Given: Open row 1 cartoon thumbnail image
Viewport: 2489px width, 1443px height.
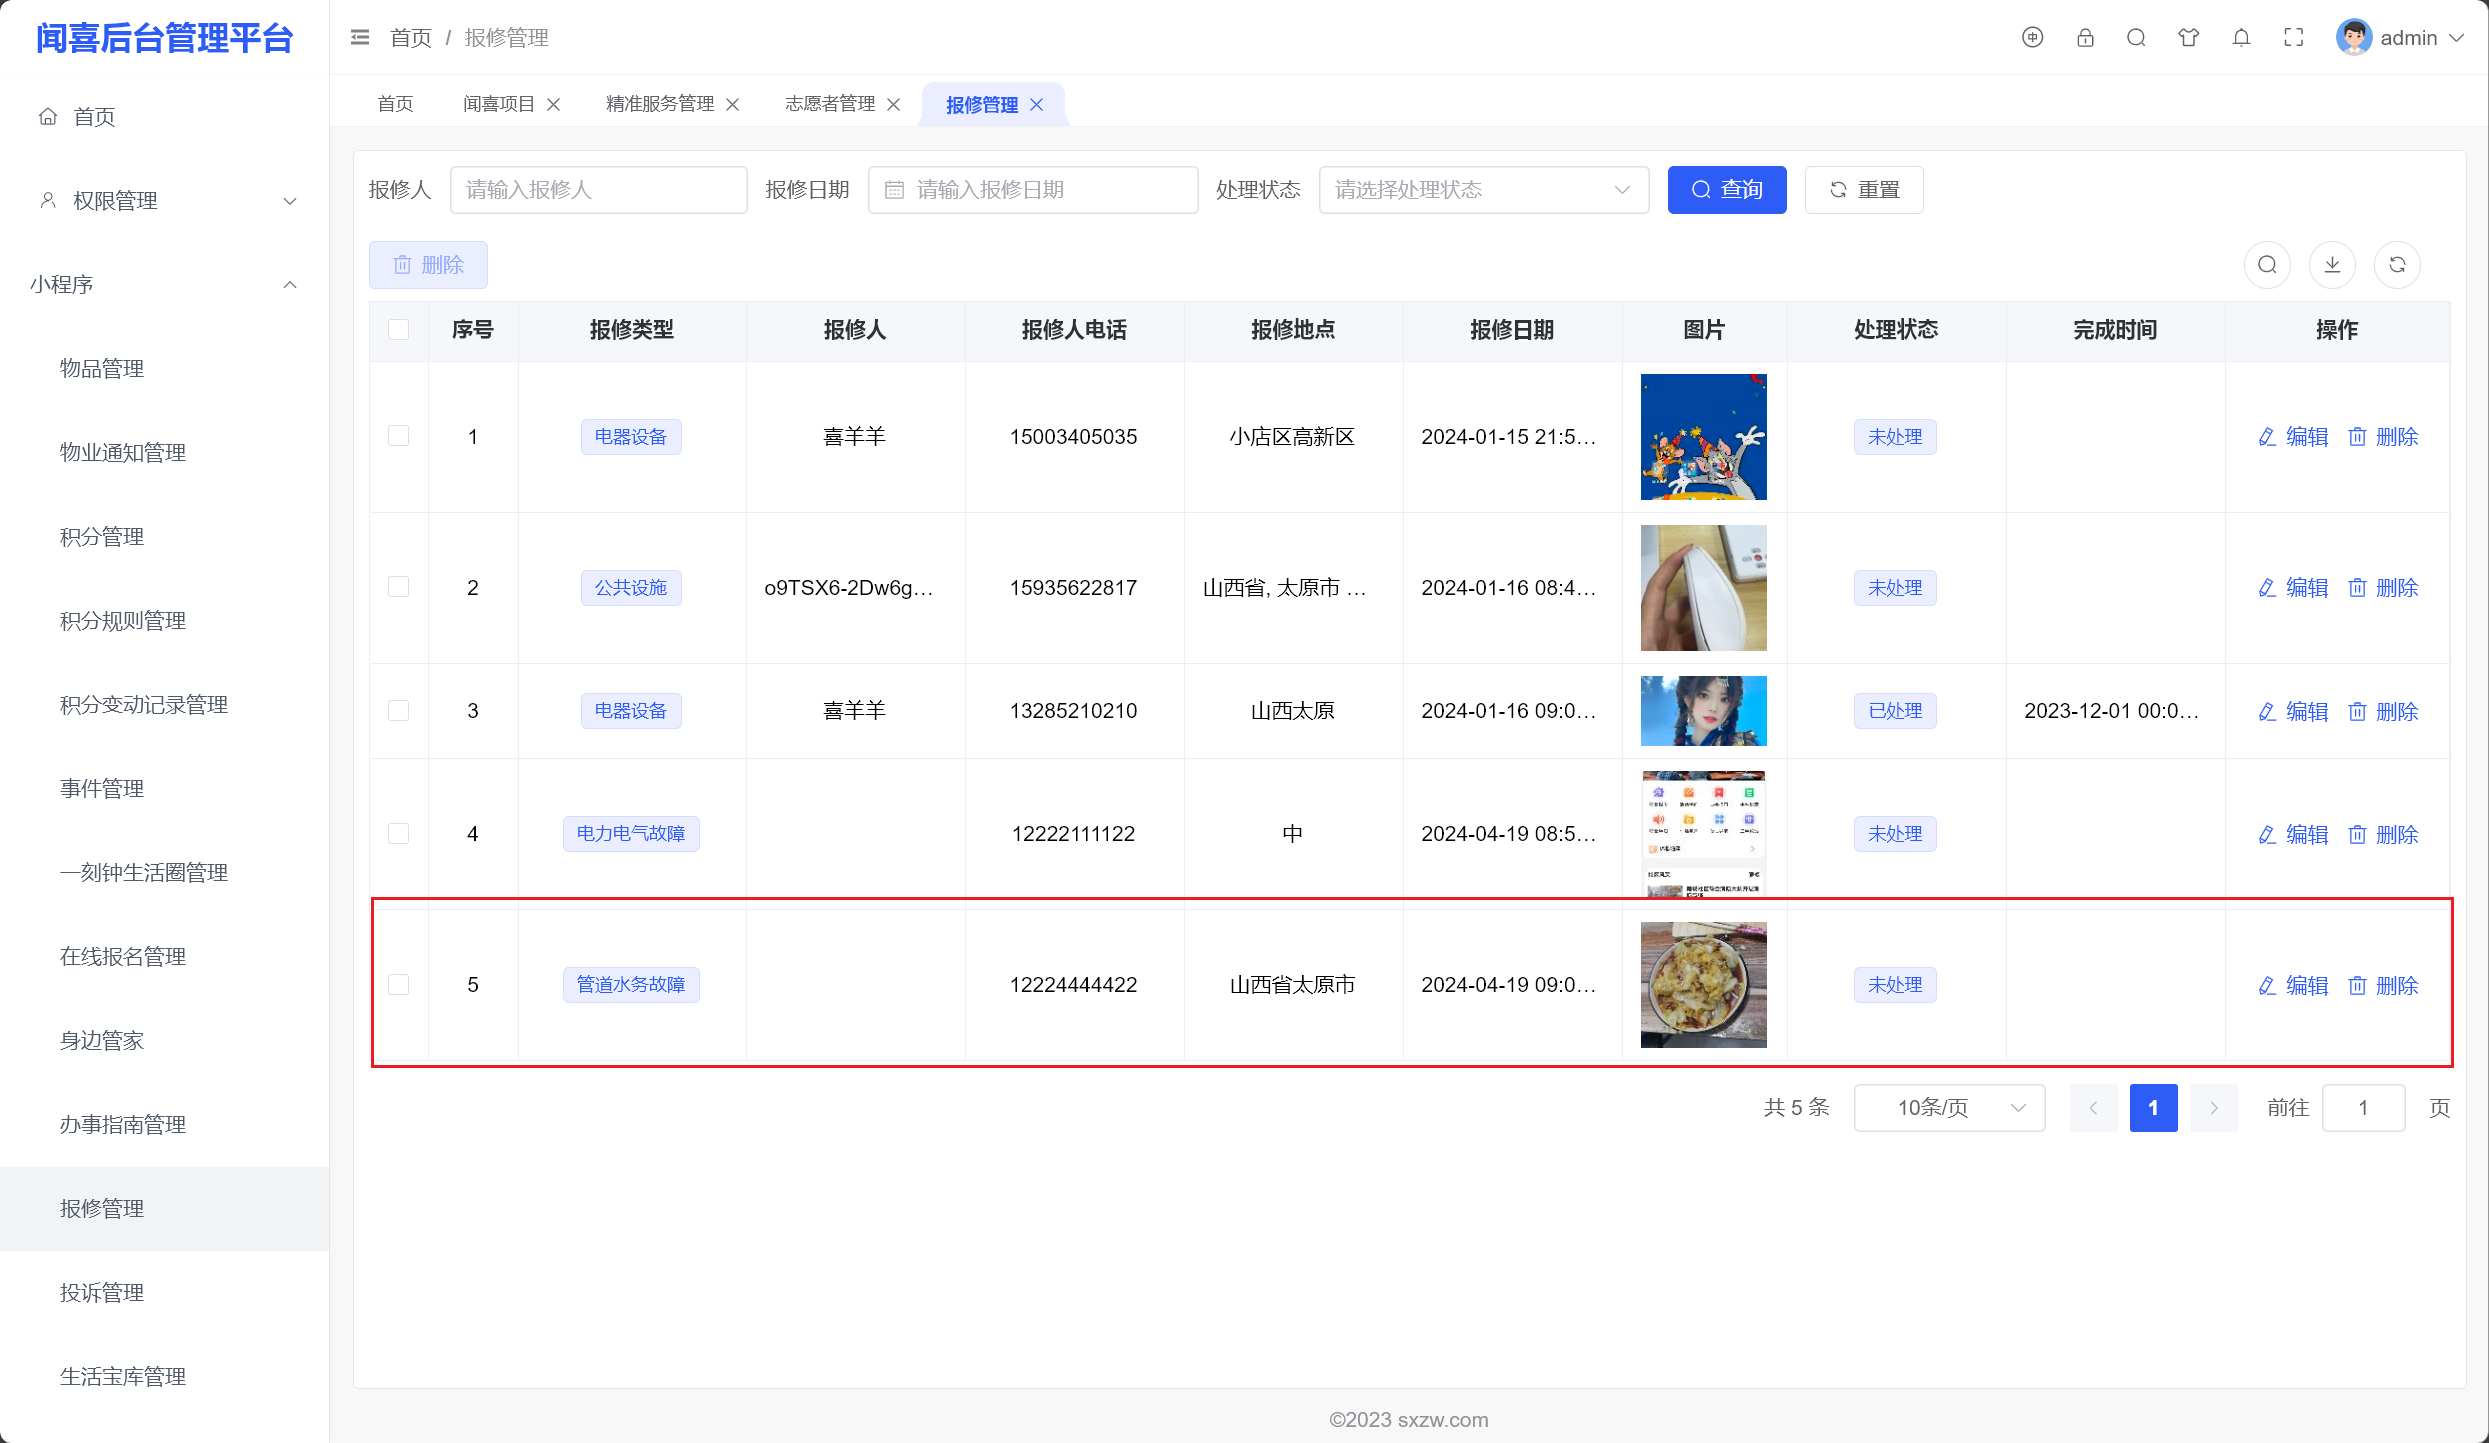Looking at the screenshot, I should pyautogui.click(x=1704, y=437).
